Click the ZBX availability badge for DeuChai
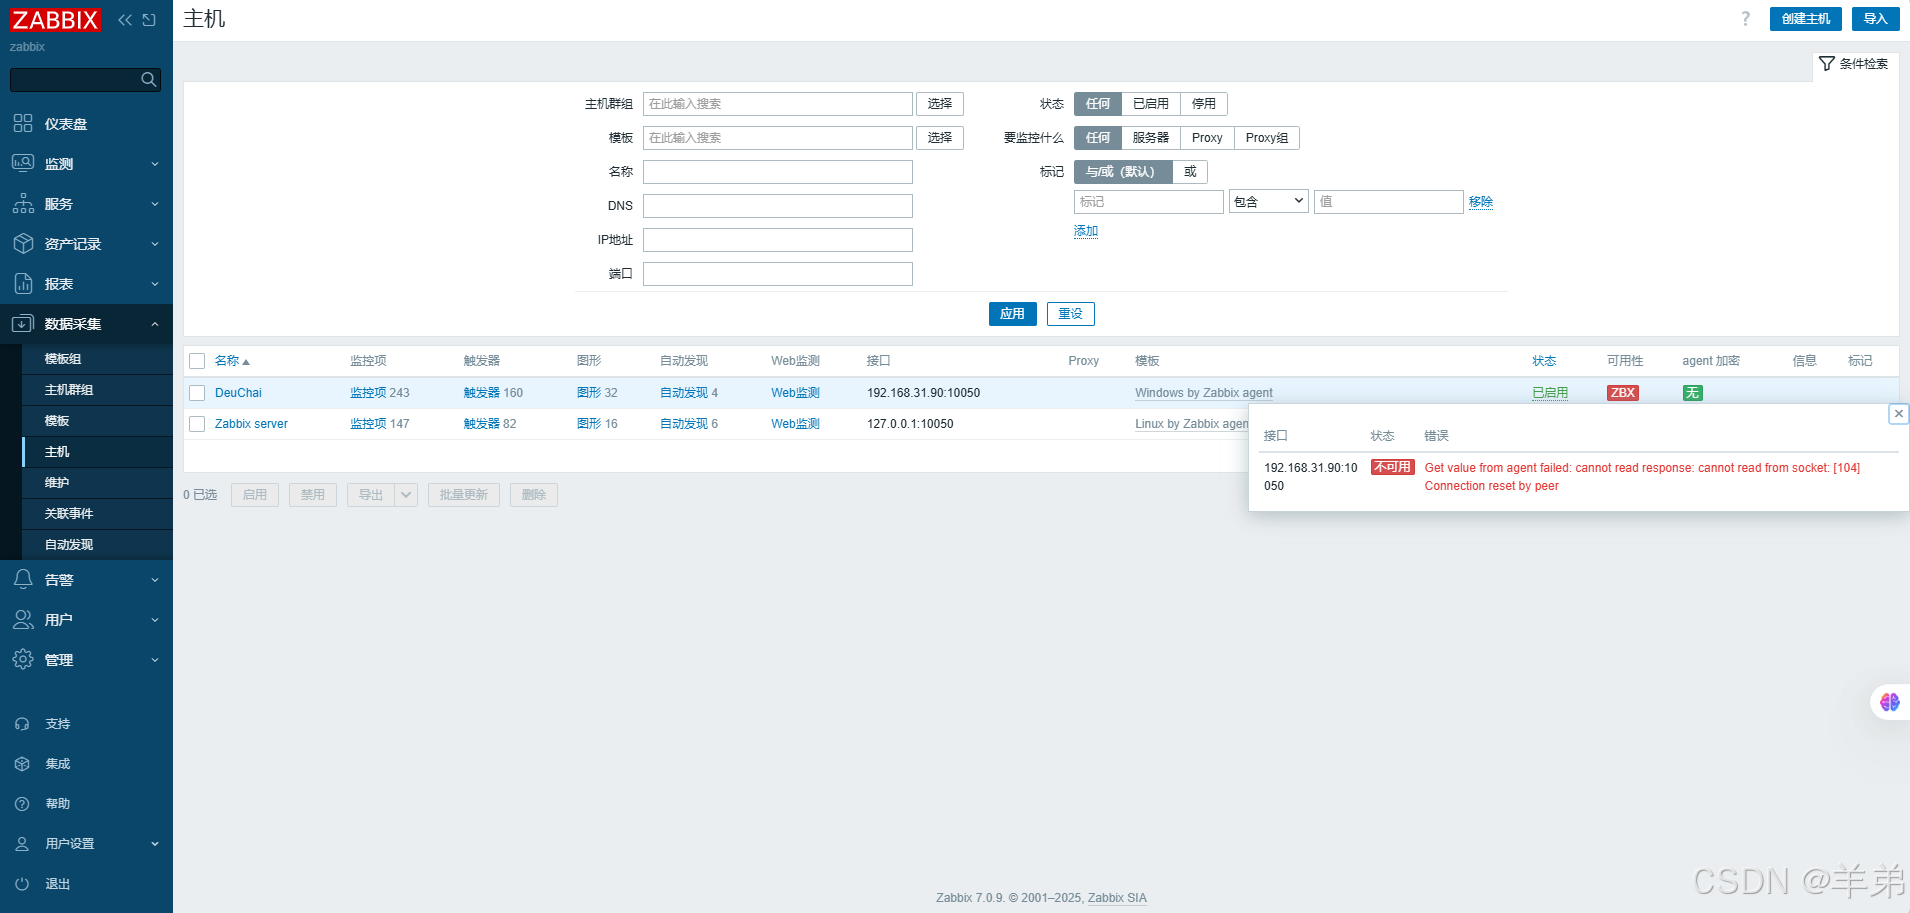 (x=1621, y=392)
